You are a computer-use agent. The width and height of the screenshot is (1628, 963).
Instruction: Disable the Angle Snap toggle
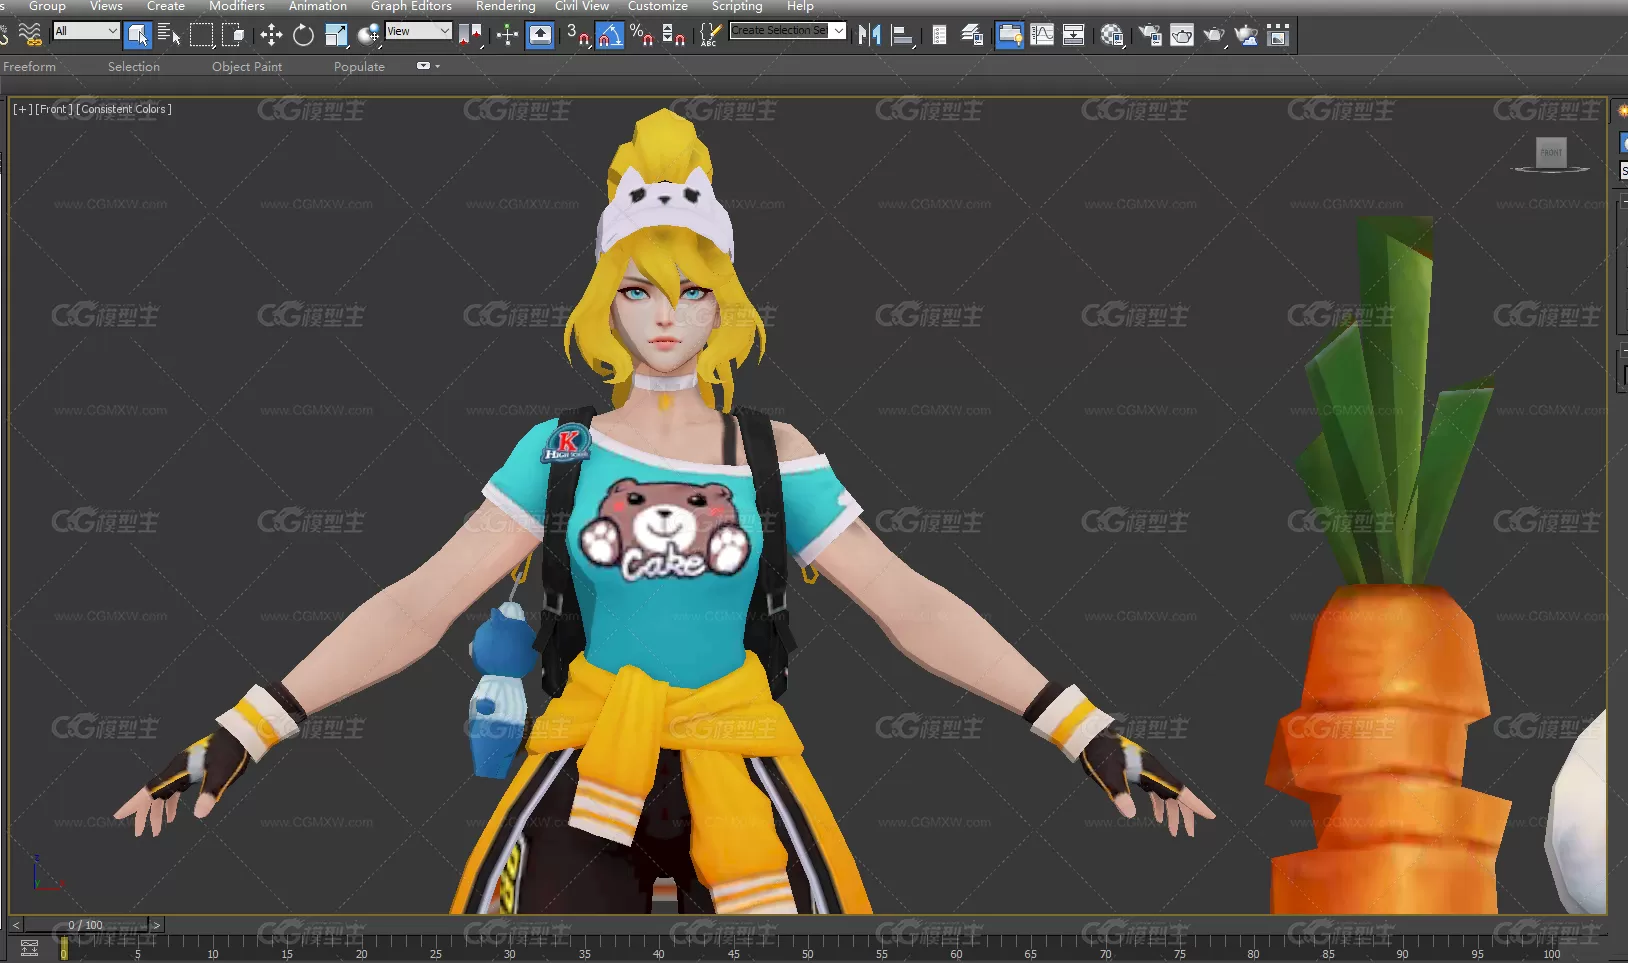[x=610, y=36]
